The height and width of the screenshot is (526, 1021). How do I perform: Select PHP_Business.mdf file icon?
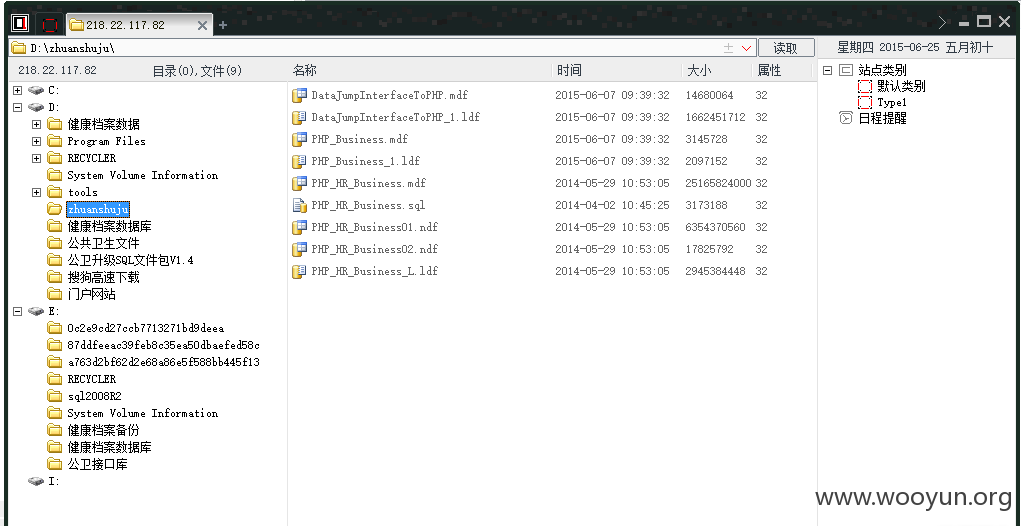tap(299, 139)
